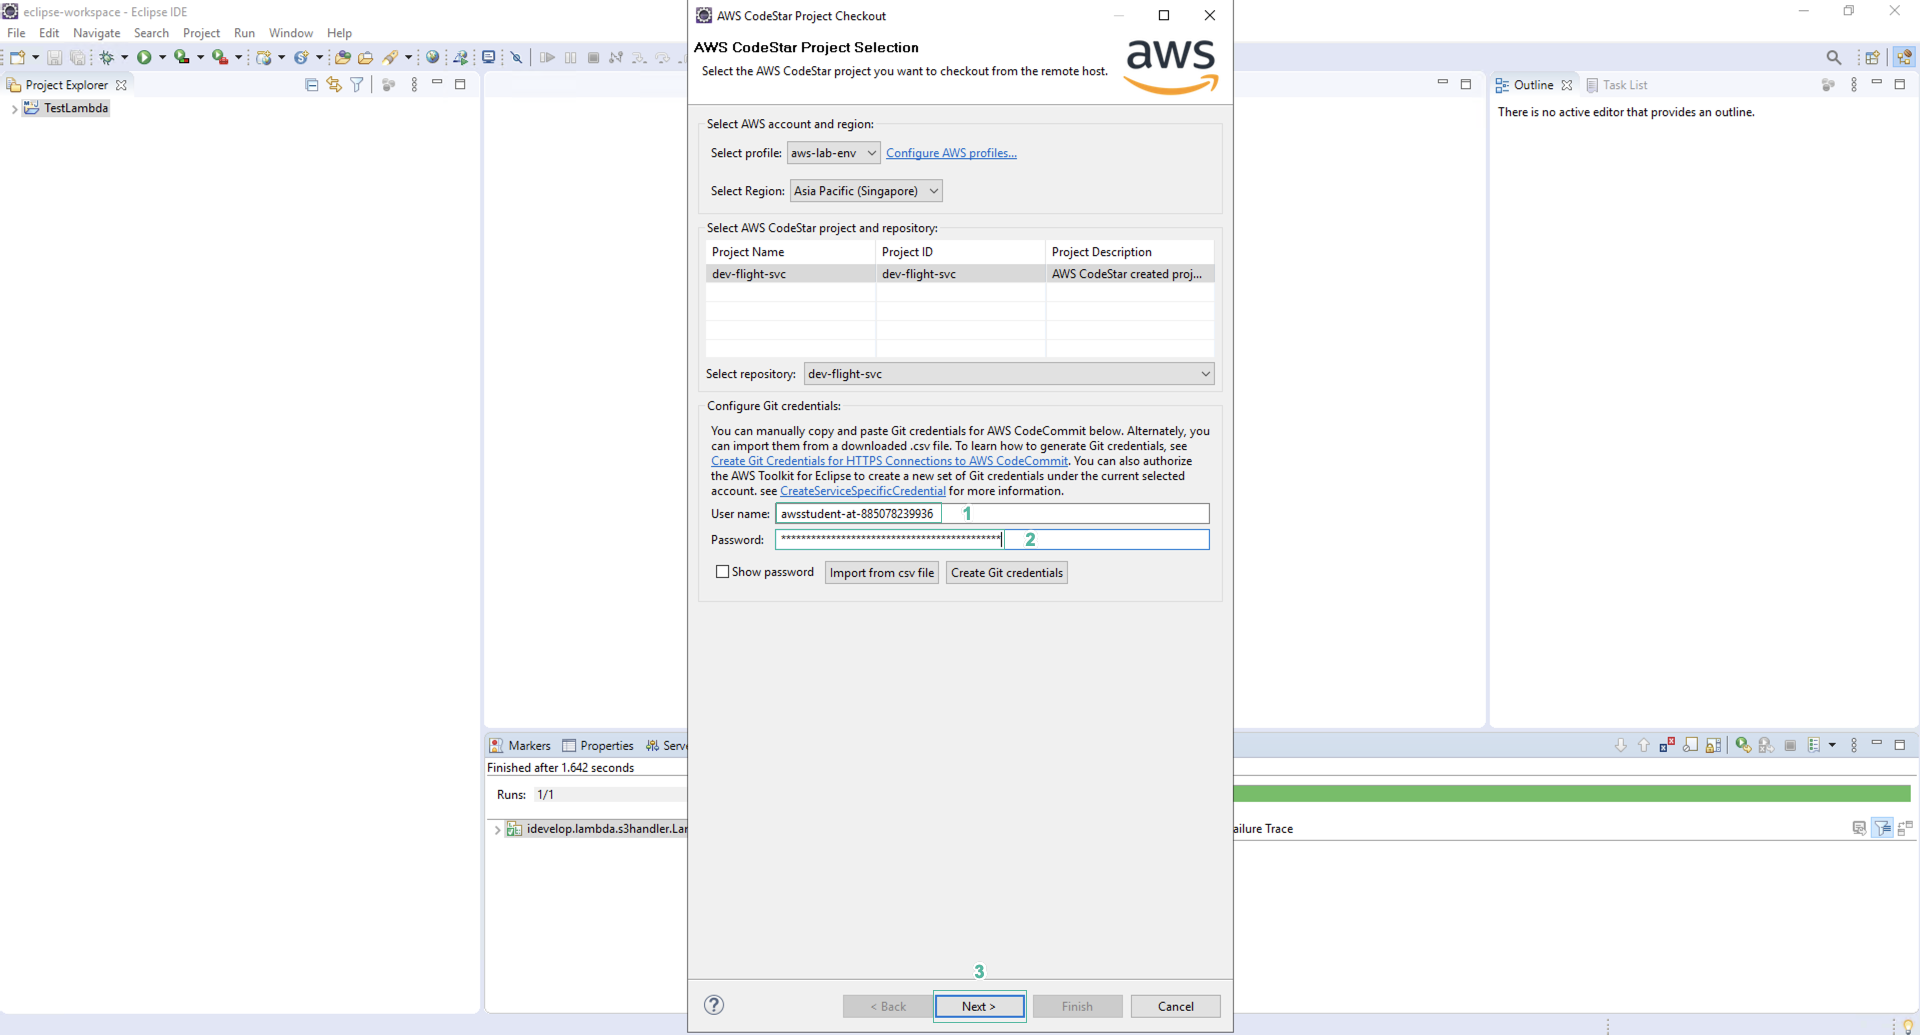This screenshot has width=1920, height=1035.
Task: Open the Select Region dropdown
Action: (866, 191)
